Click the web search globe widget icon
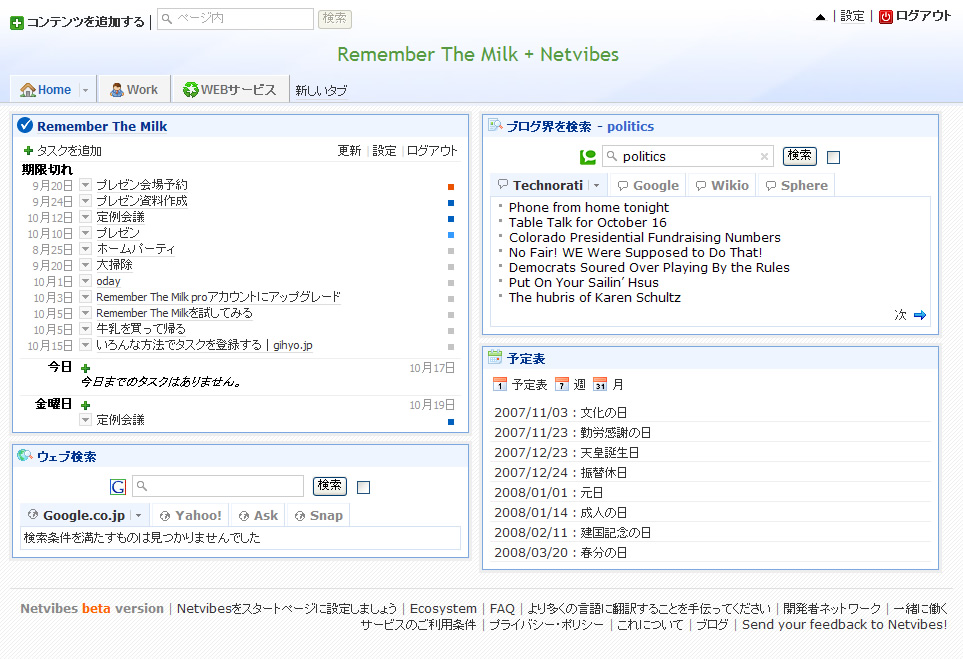This screenshot has height=659, width=963. click(25, 455)
